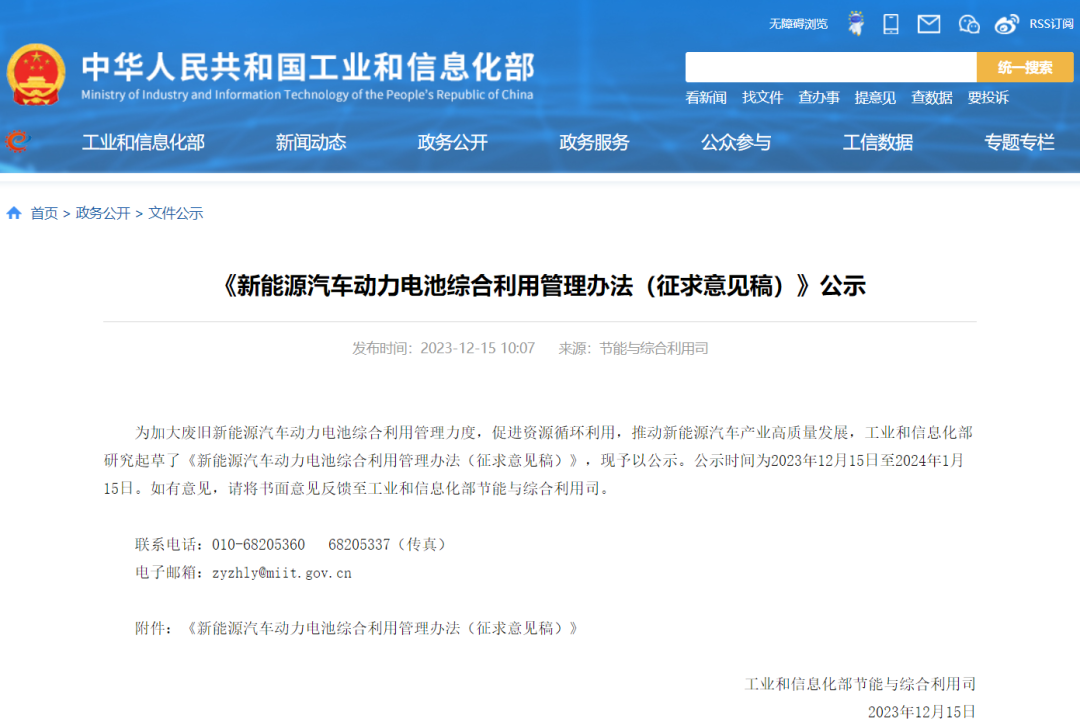Select 查办事 search shortcut
Viewport: 1080px width, 722px height.
tap(819, 98)
